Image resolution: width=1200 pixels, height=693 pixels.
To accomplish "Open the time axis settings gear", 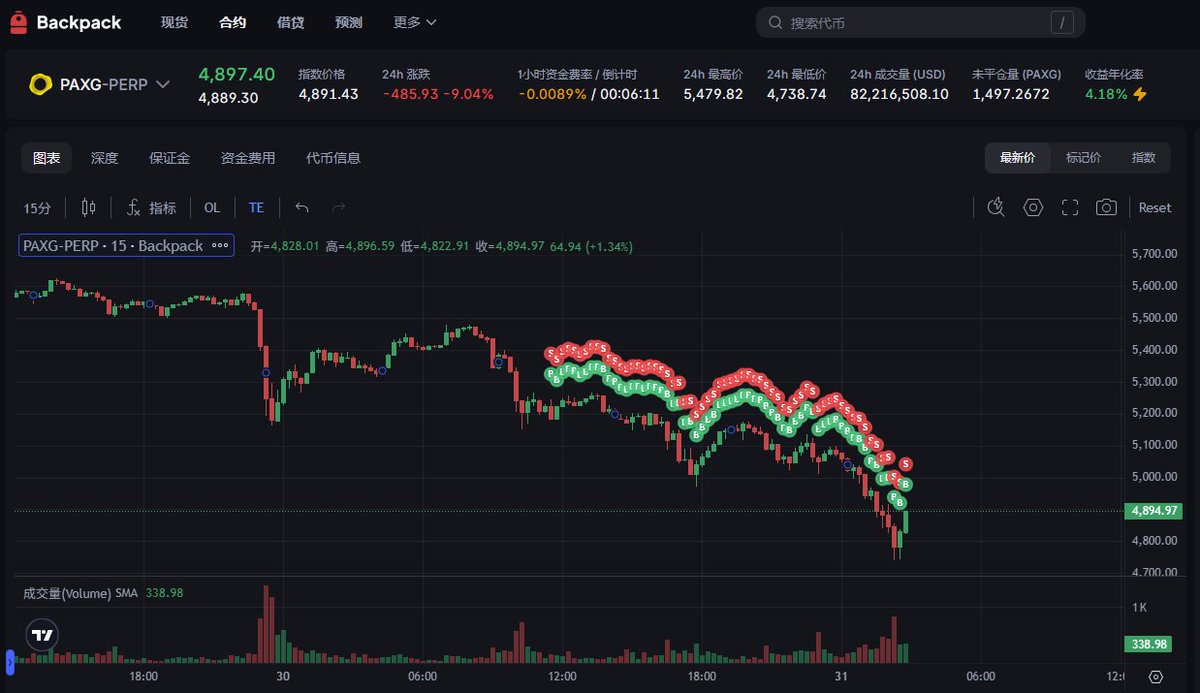I will pos(1155,677).
